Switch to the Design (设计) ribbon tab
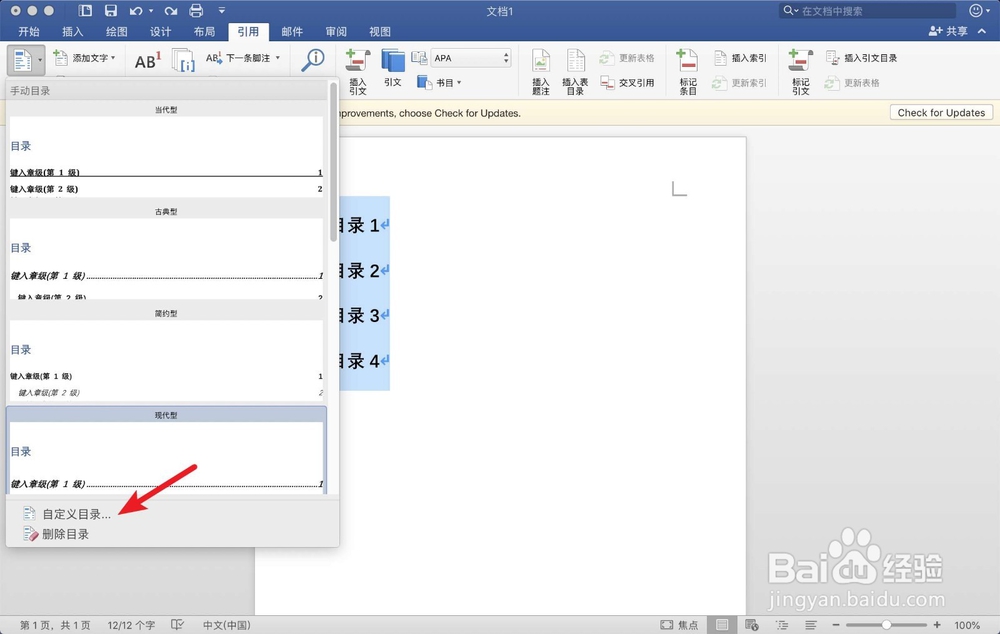Screen dimensions: 1000x634 click(161, 31)
